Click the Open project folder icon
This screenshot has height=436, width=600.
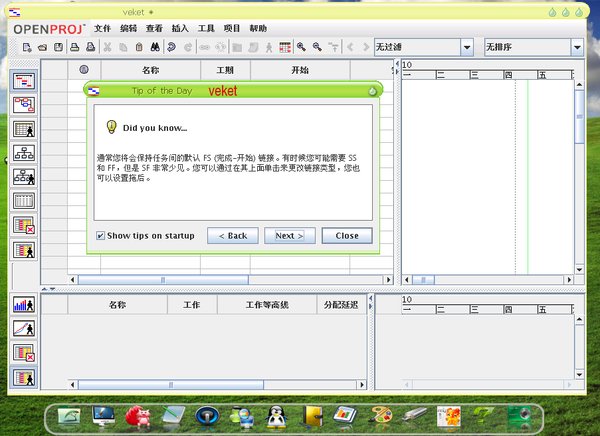click(42, 47)
